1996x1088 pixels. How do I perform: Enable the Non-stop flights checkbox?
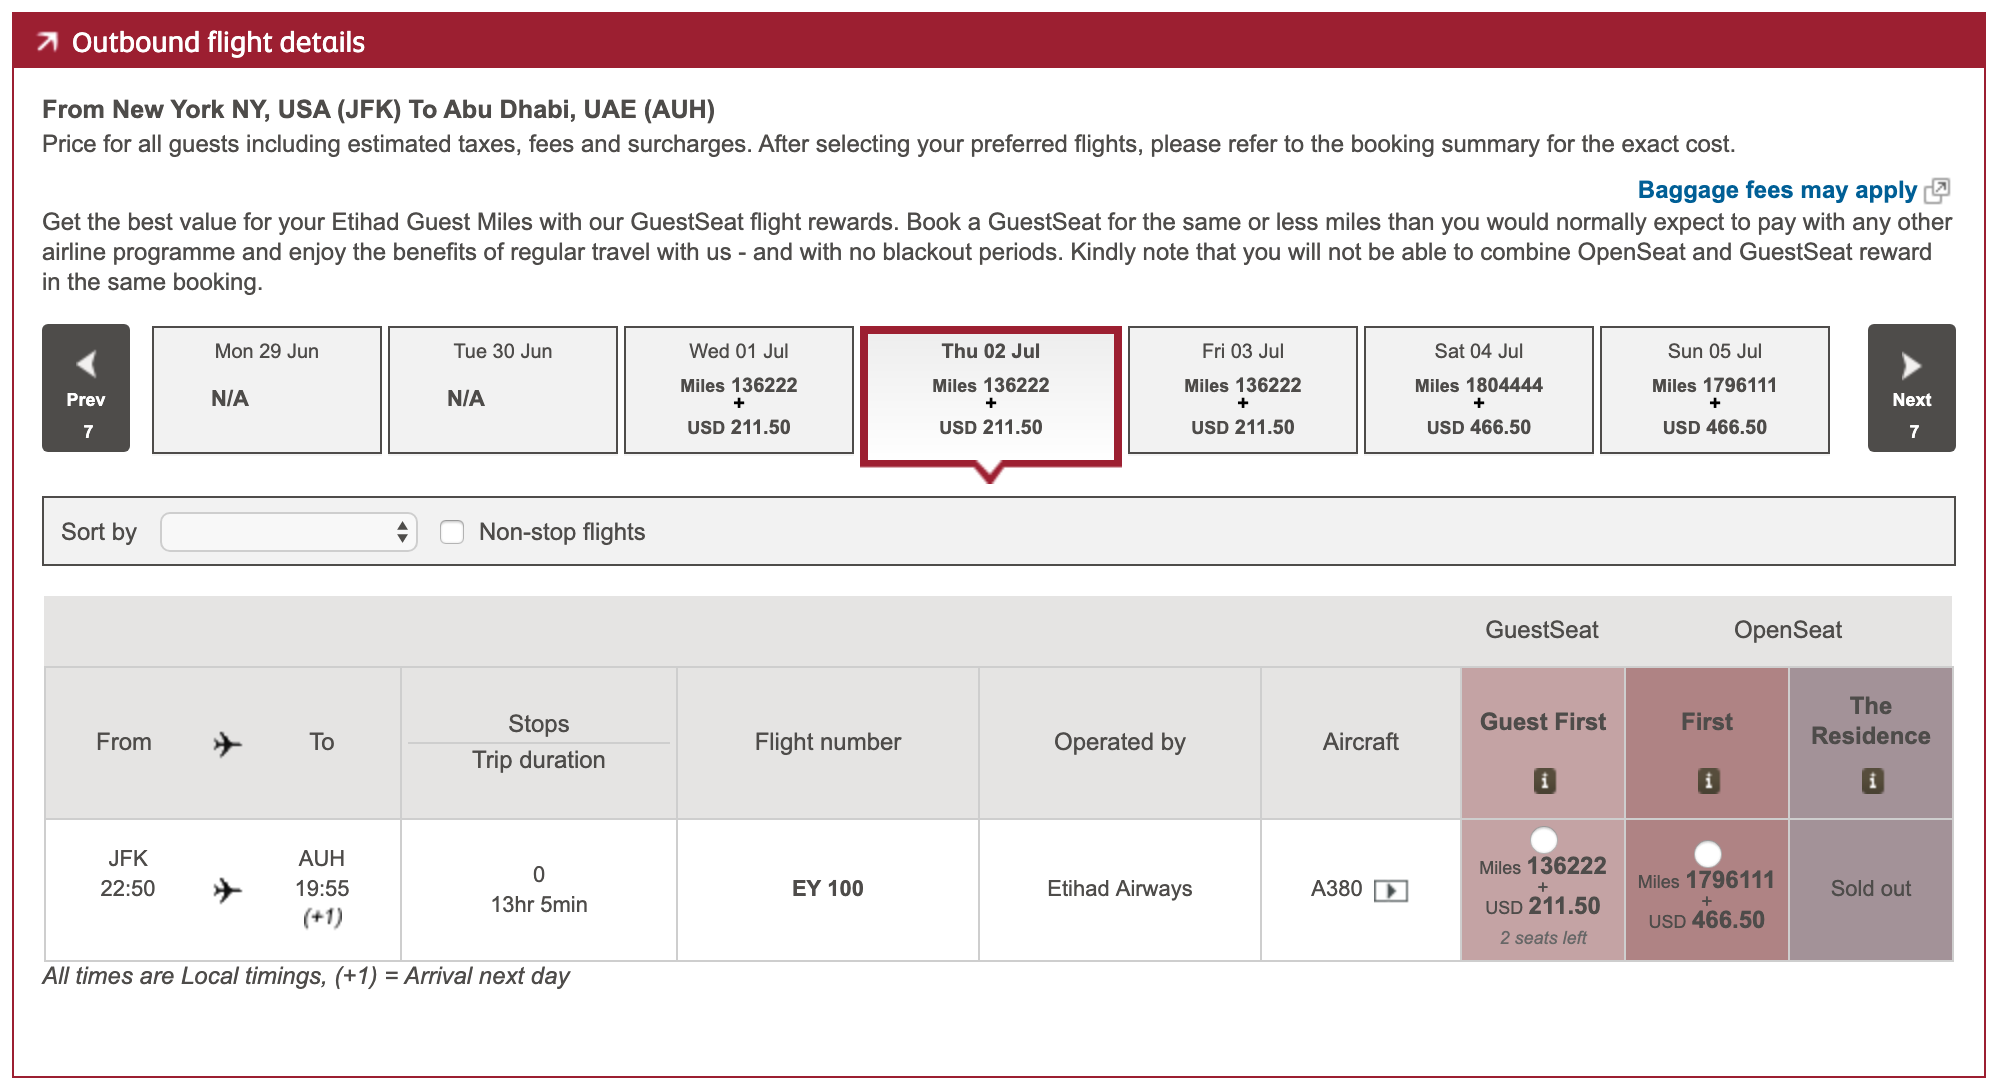pyautogui.click(x=453, y=532)
